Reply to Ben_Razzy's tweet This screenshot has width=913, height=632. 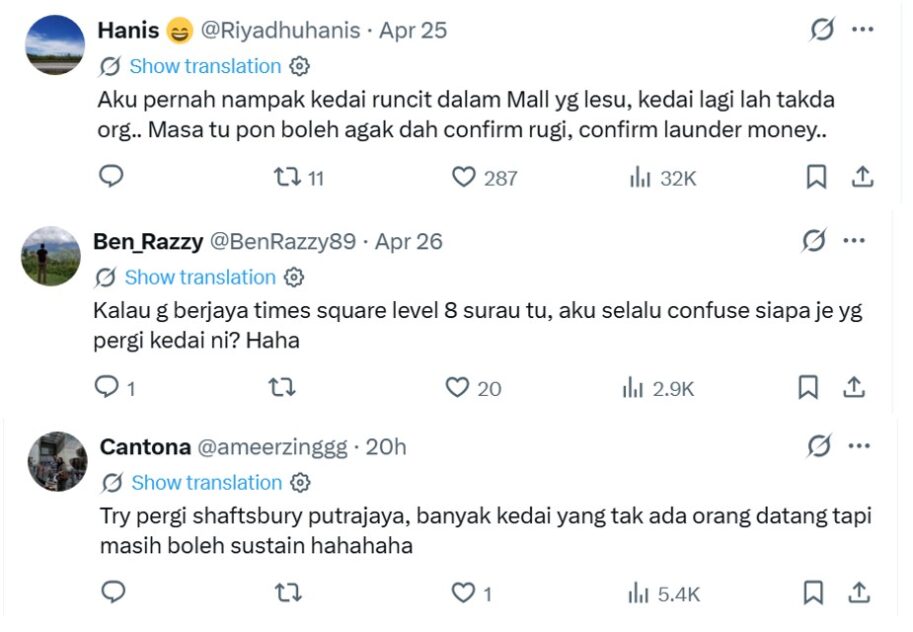[107, 387]
